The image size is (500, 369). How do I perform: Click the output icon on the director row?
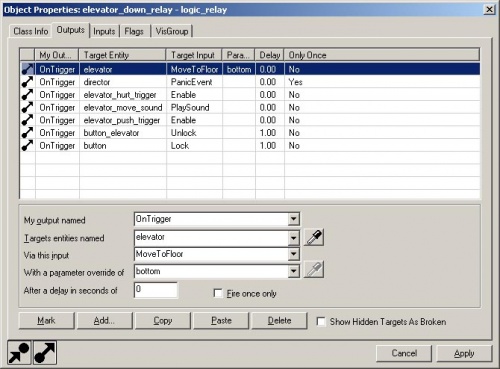point(27,82)
